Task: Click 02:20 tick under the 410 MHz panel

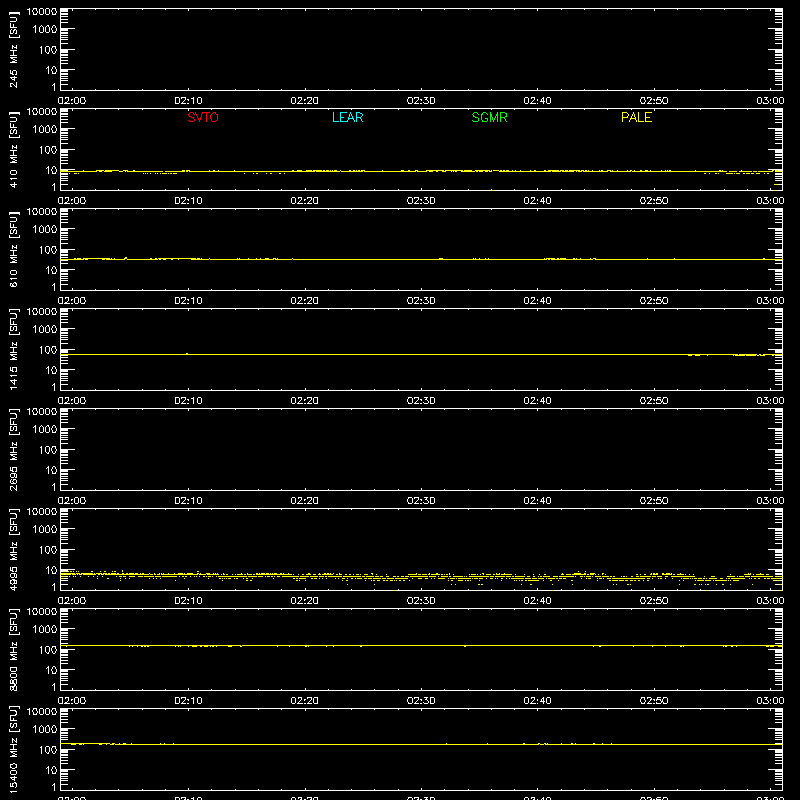Action: tap(305, 201)
